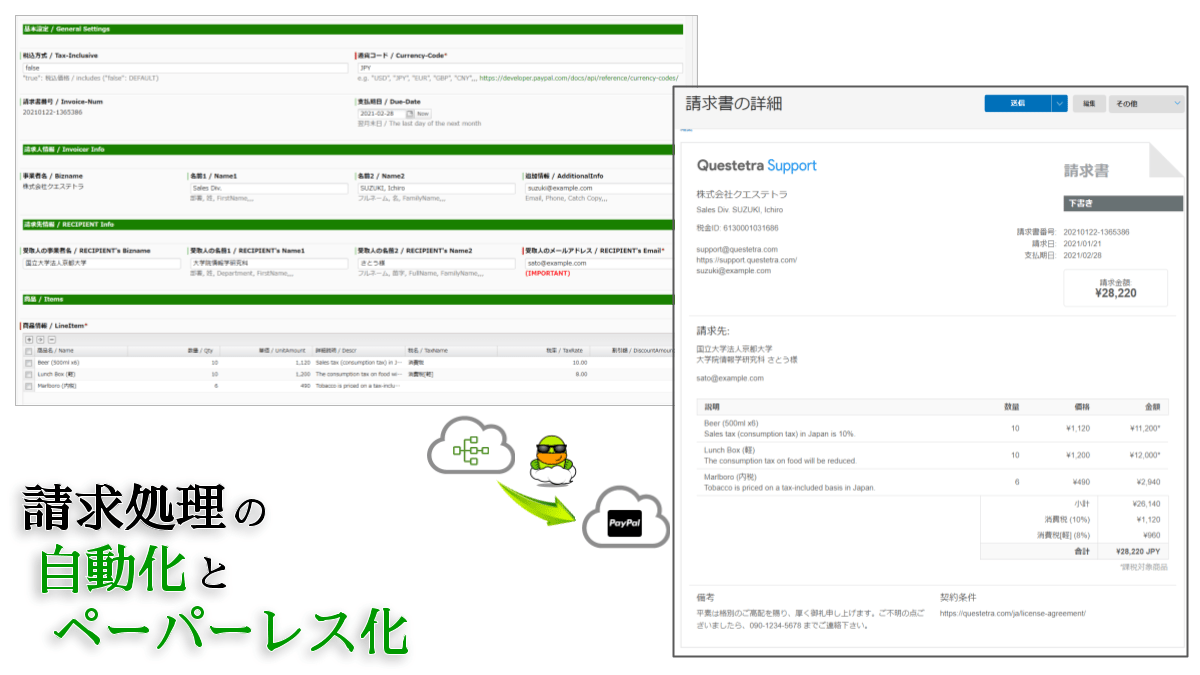Click the Due-Date field showing 2021-02-28
This screenshot has height=675, width=1200.
380,114
